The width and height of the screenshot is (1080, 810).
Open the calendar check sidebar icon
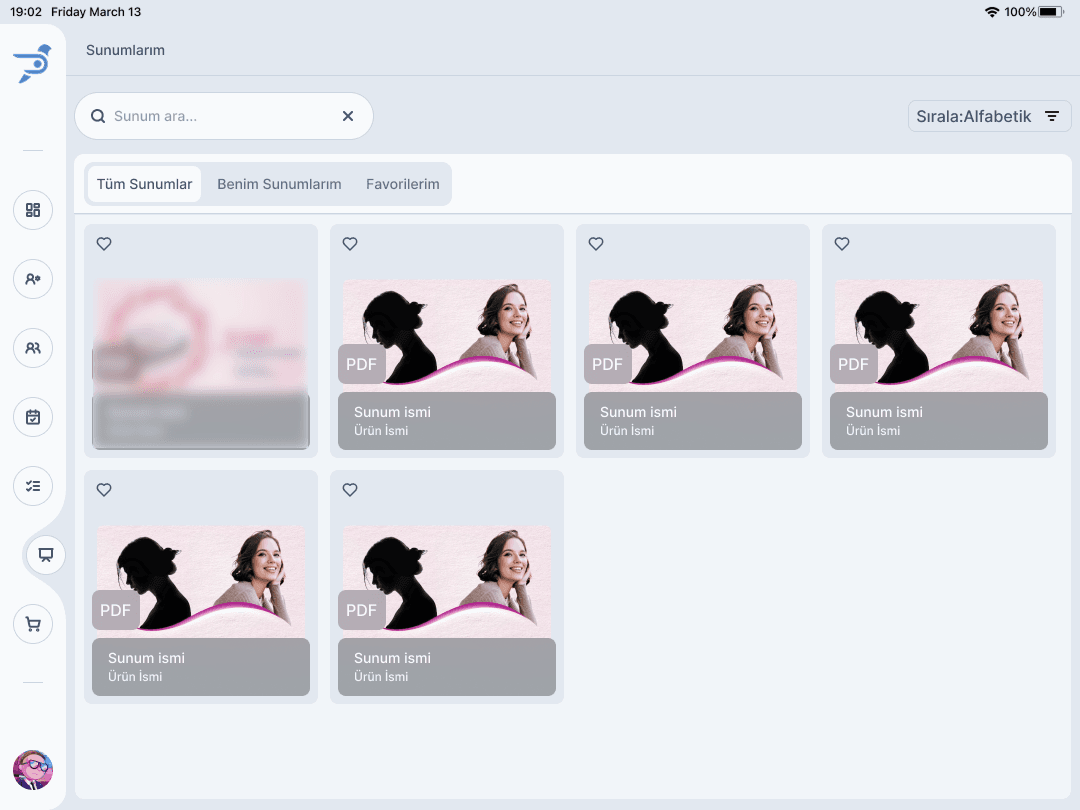pyautogui.click(x=33, y=417)
